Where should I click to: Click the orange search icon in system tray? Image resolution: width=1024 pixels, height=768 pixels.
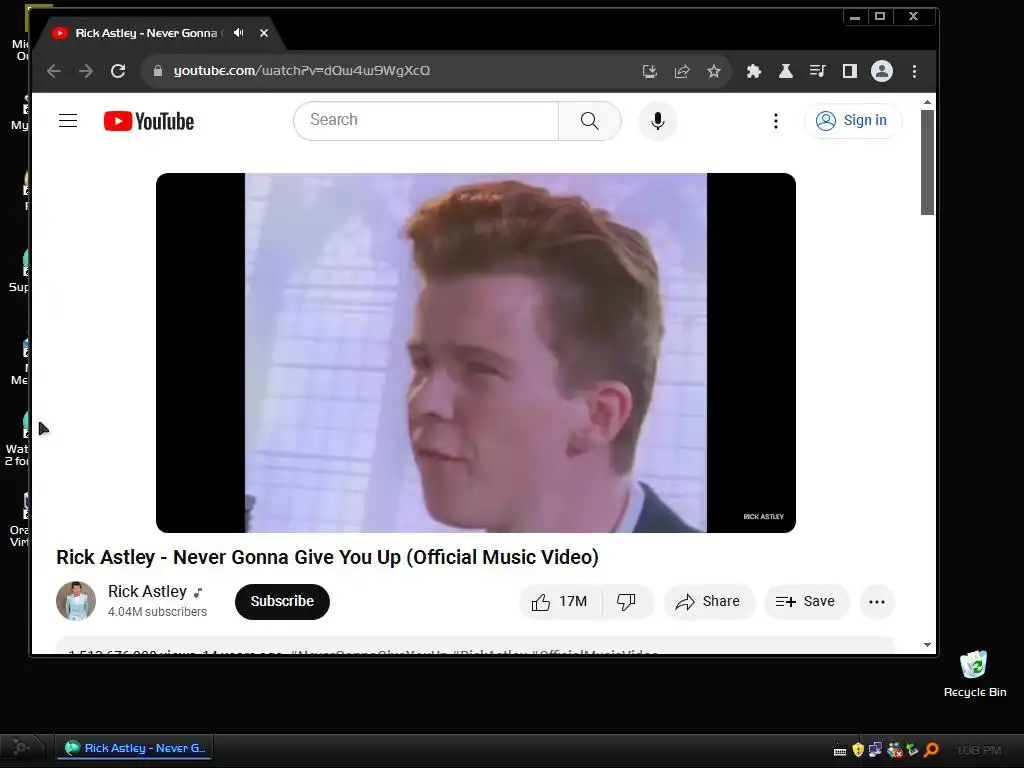click(x=931, y=750)
